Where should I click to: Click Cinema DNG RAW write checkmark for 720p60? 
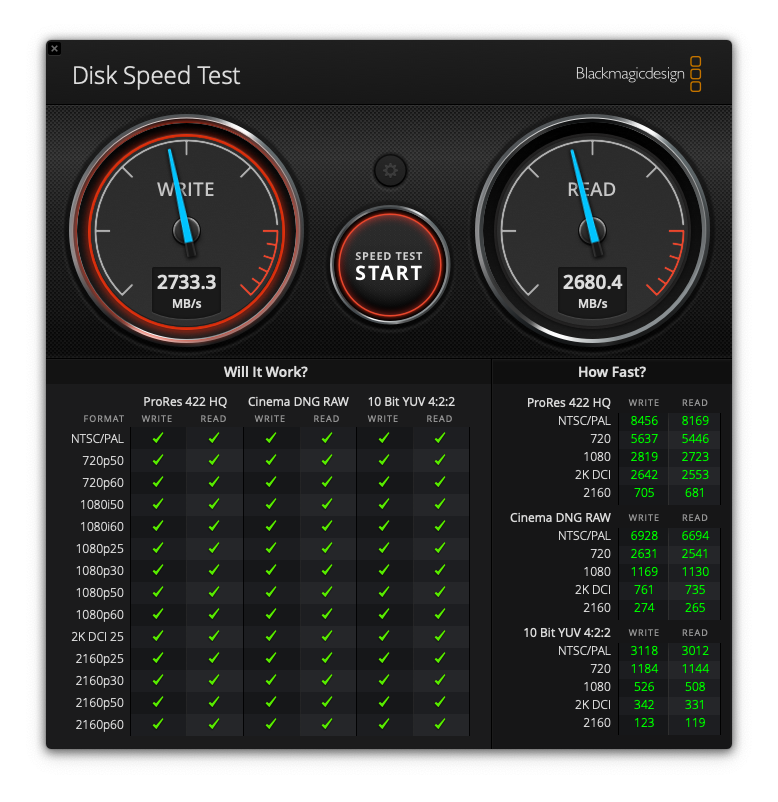pyautogui.click(x=271, y=482)
